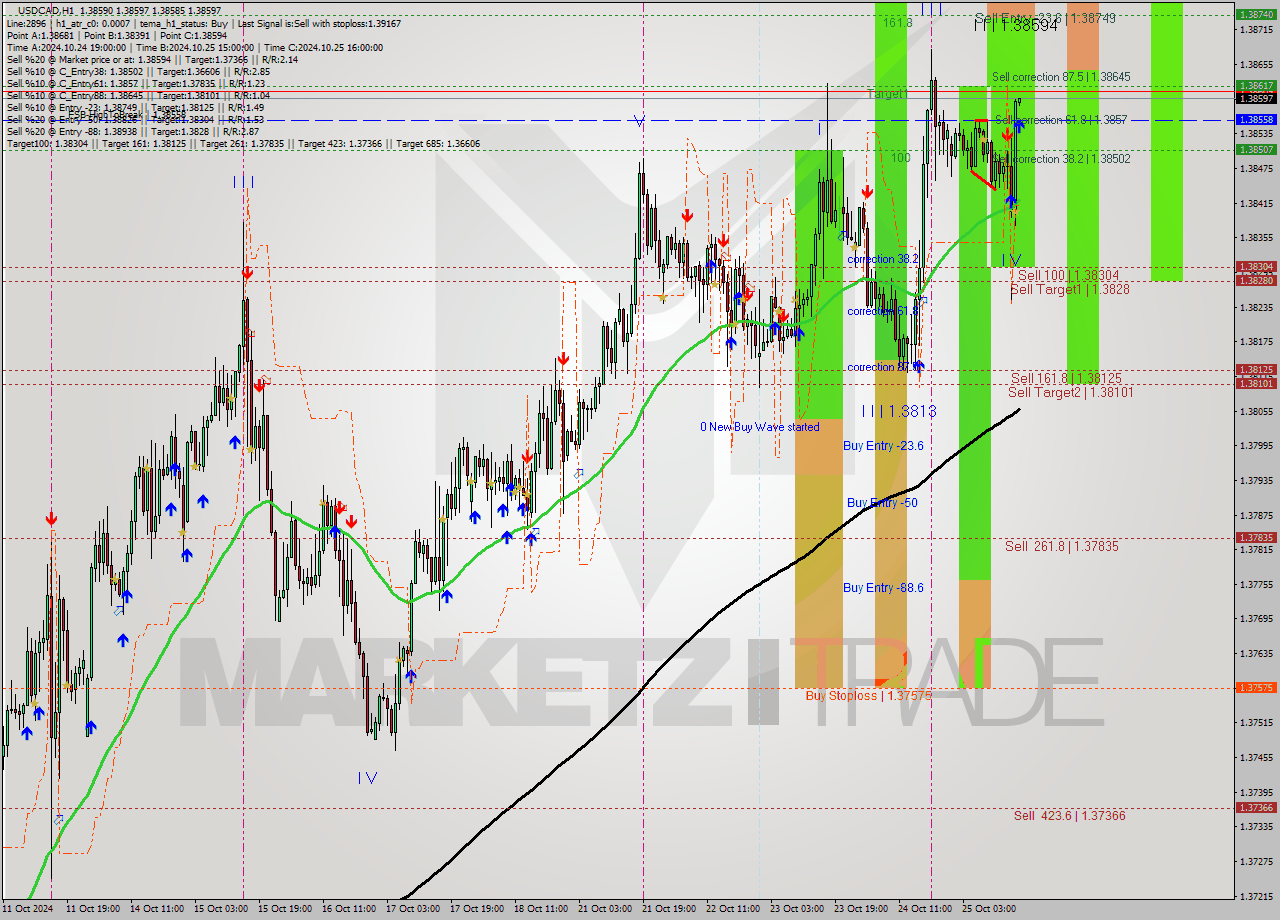Click the 'Buy Entry -50' label
1280x920 pixels.
[882, 503]
